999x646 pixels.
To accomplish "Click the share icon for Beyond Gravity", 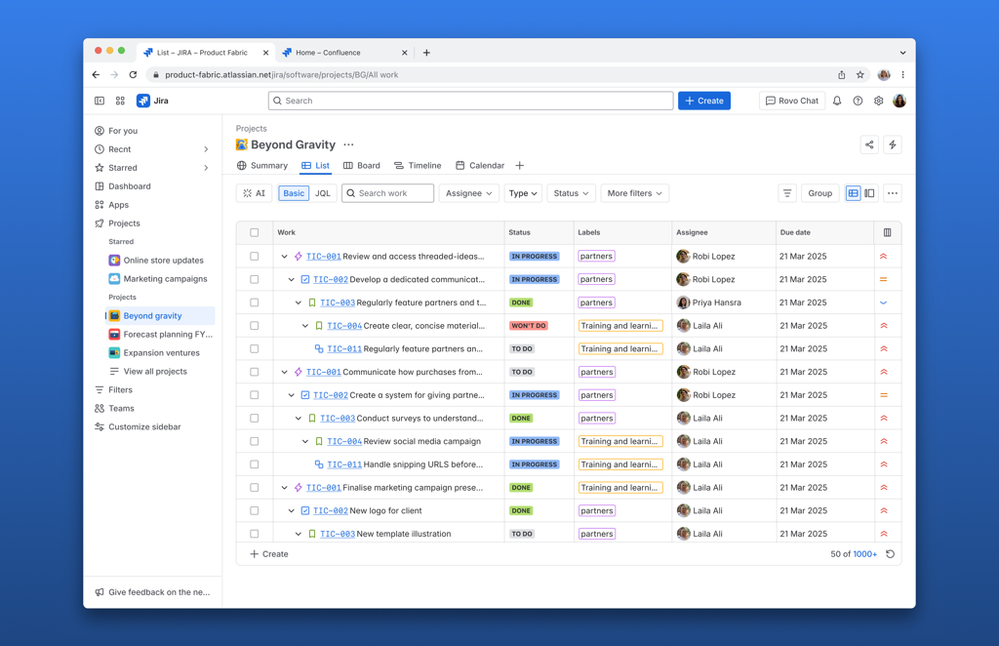I will (x=869, y=145).
